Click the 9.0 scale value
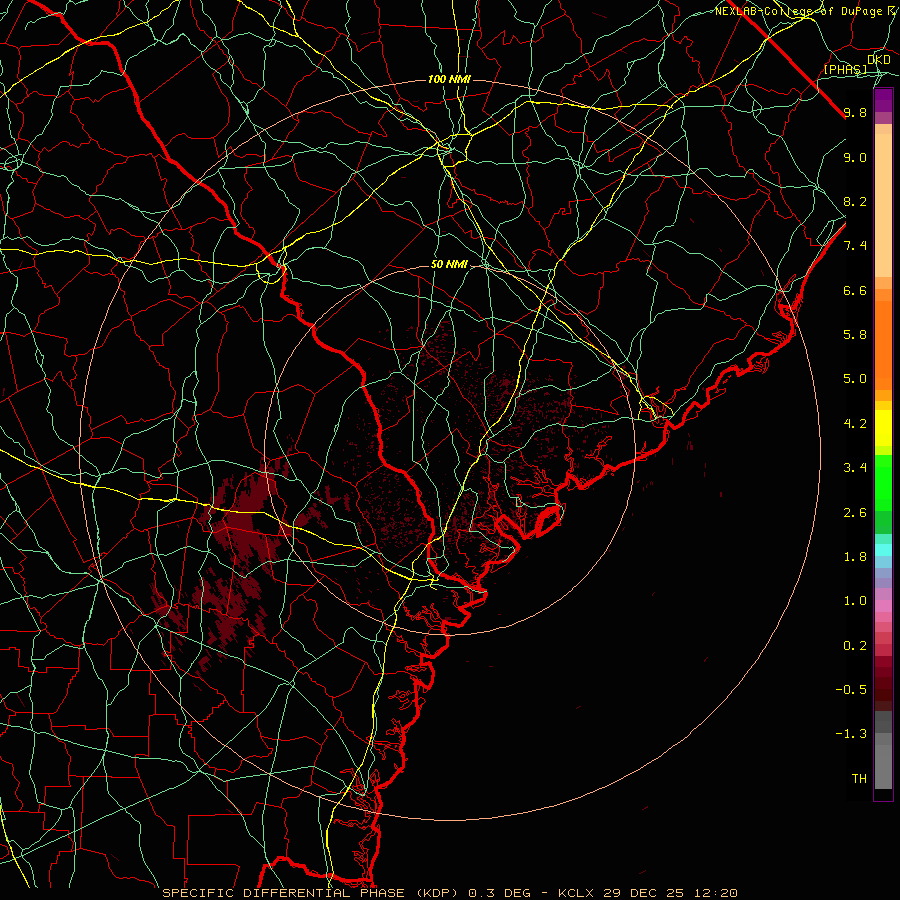This screenshot has width=900, height=900. pyautogui.click(x=855, y=157)
